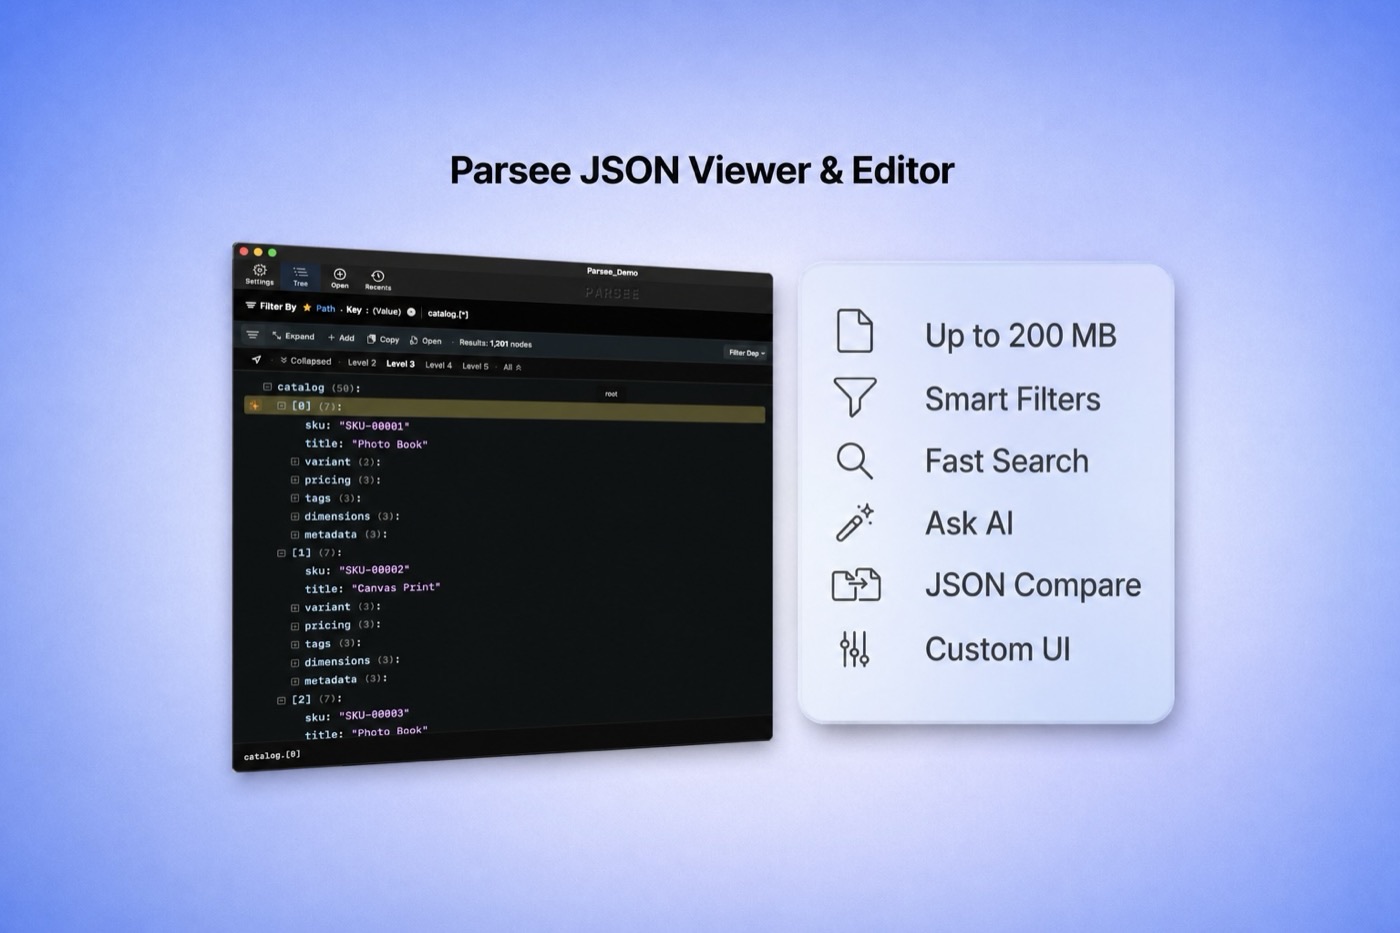Expand pricing (3) under [0]
The width and height of the screenshot is (1400, 933).
295,480
